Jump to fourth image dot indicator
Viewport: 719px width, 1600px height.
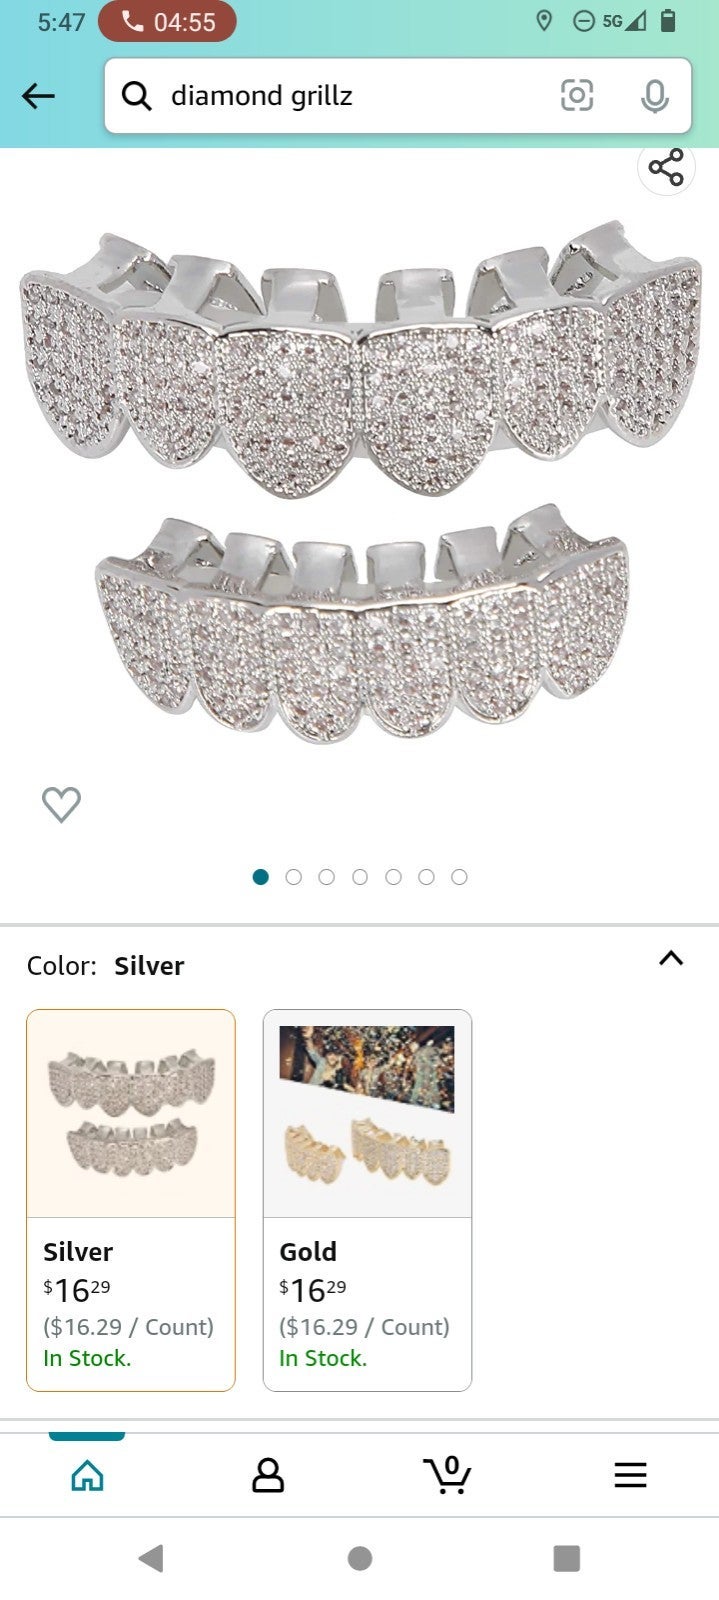coord(360,877)
